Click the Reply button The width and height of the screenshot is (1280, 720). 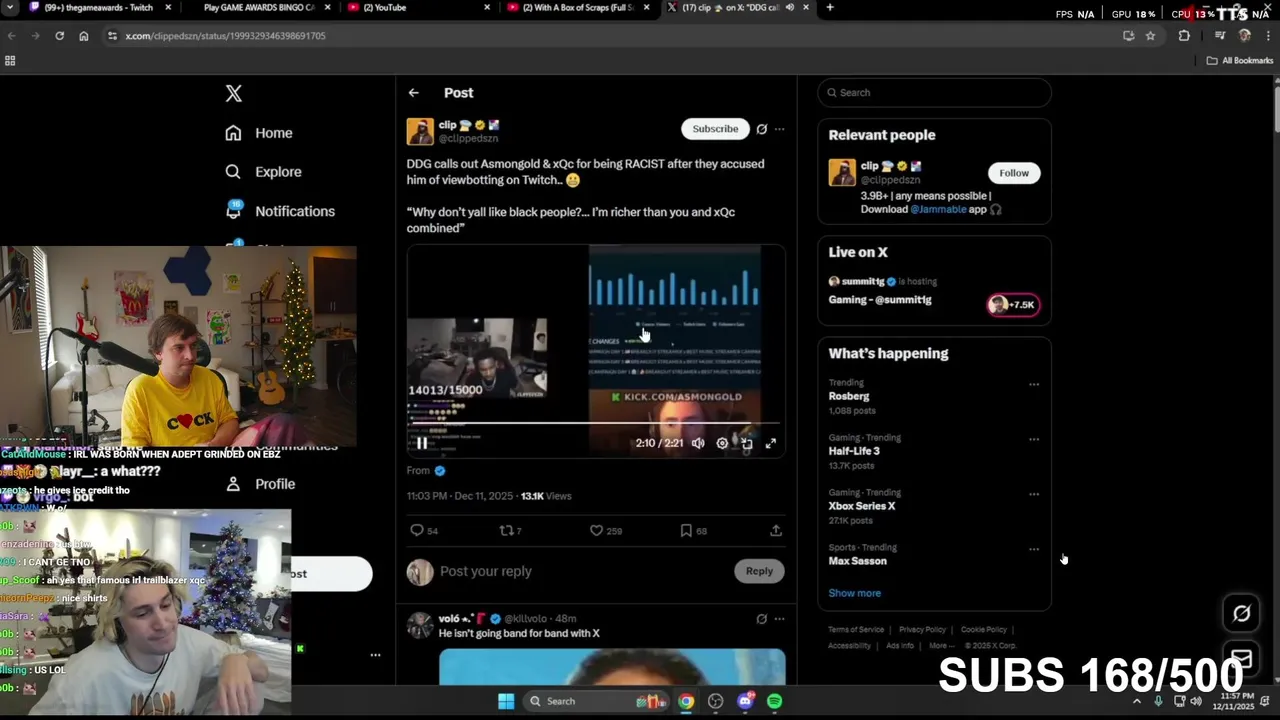[x=759, y=571]
